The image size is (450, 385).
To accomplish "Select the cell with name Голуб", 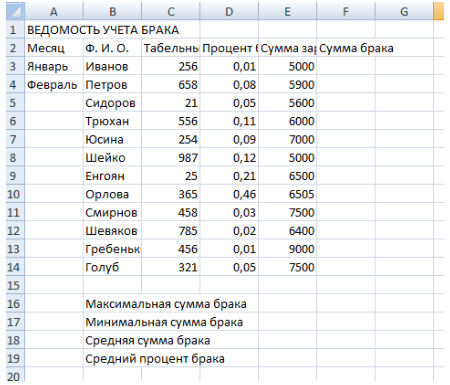I will click(x=112, y=267).
